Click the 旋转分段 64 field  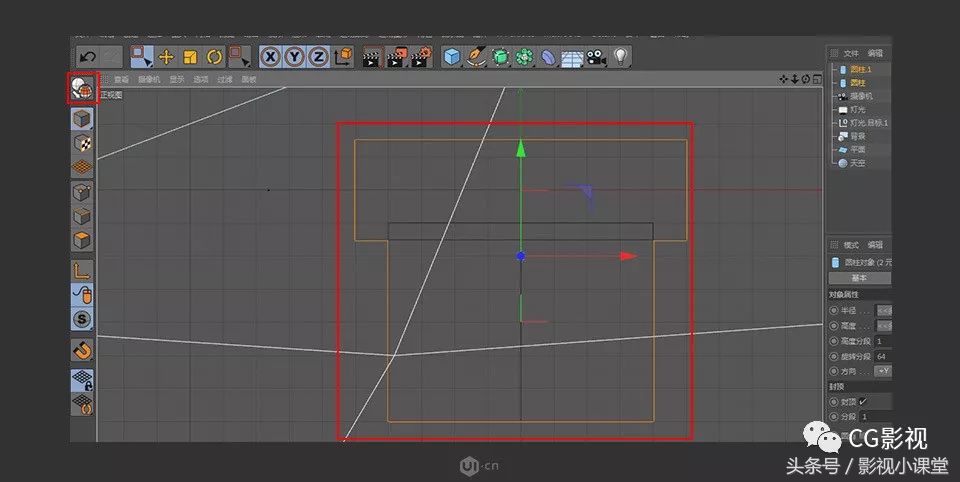click(x=883, y=356)
